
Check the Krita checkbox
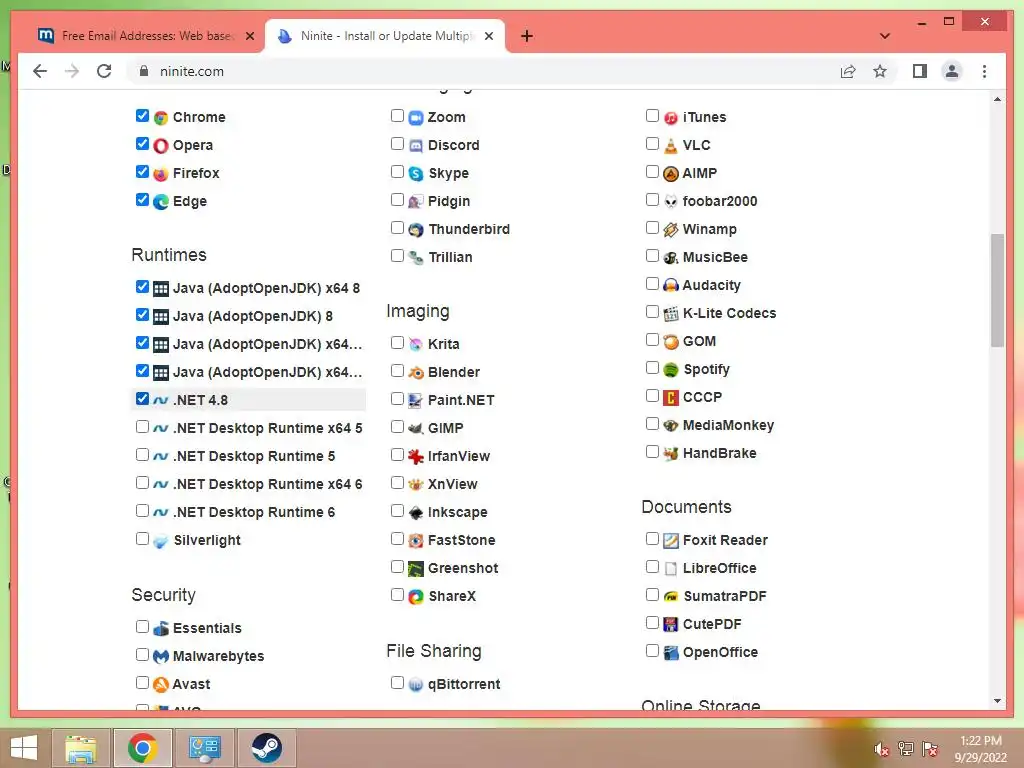397,342
